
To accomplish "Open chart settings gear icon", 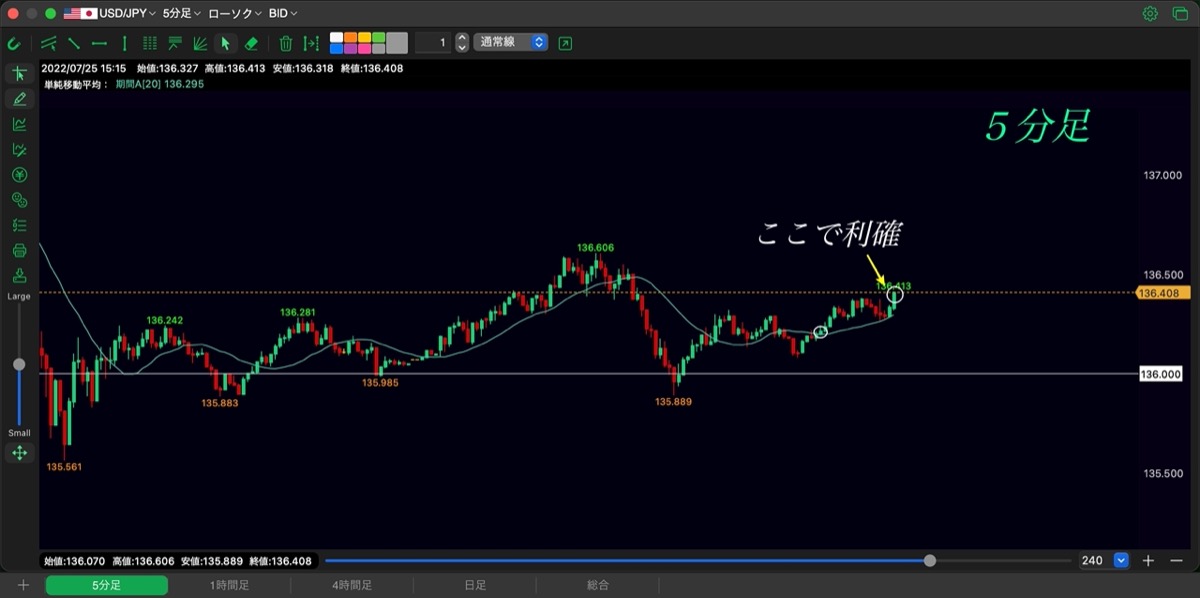I will click(1150, 14).
